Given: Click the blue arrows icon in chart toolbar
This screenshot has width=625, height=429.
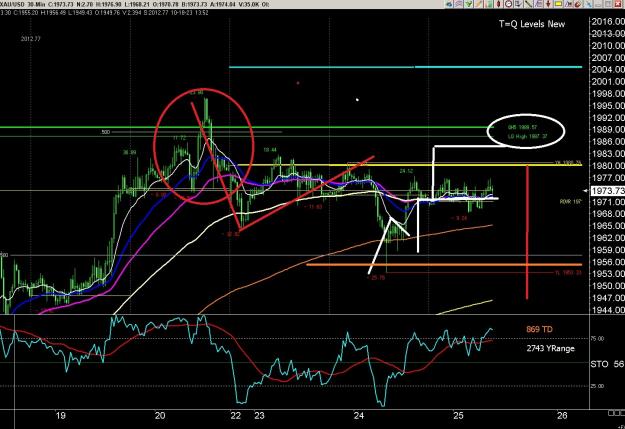Looking at the screenshot, I should (449, 4).
